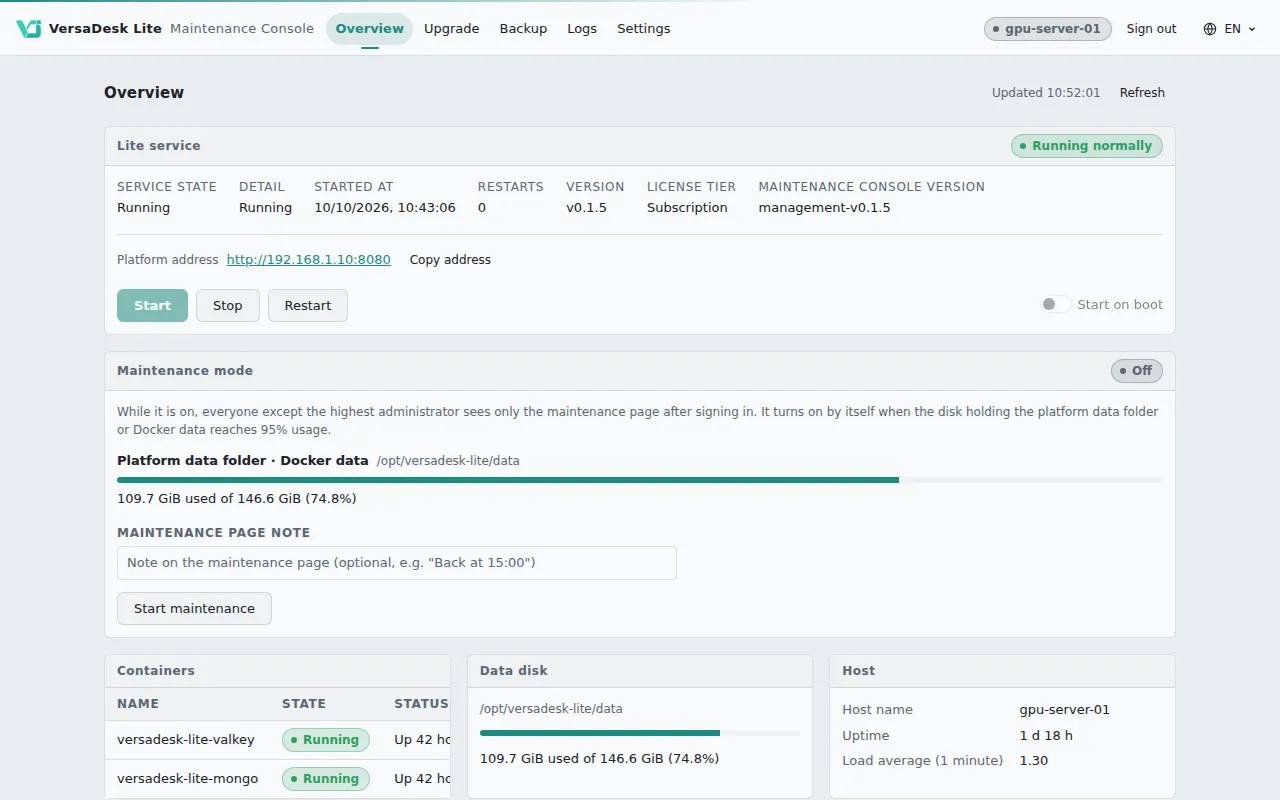The image size is (1280, 800).
Task: Click the load average value 1.30
Action: (1034, 761)
